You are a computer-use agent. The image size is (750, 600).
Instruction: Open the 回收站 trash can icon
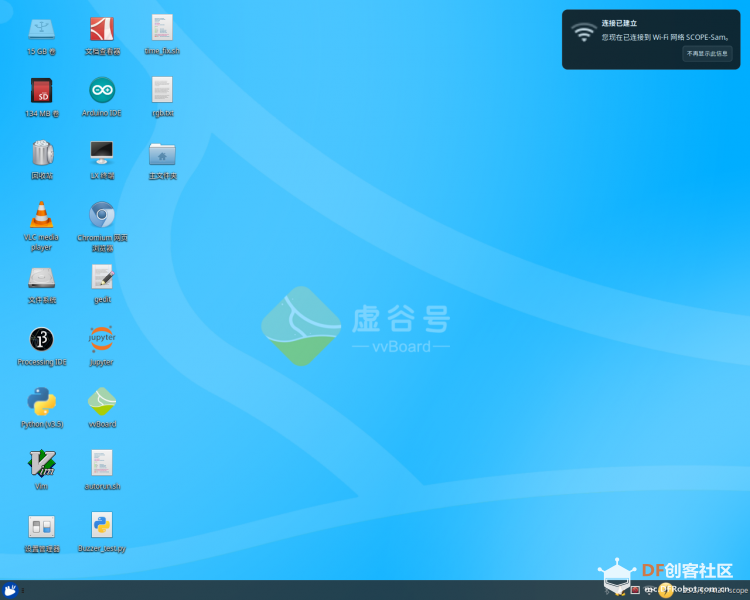[43, 153]
